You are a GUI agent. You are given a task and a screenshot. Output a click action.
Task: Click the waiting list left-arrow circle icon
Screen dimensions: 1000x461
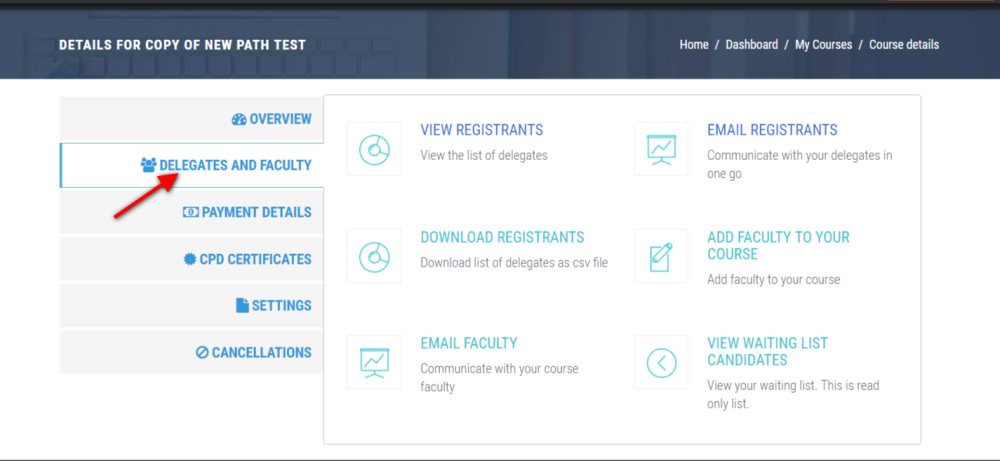point(661,362)
